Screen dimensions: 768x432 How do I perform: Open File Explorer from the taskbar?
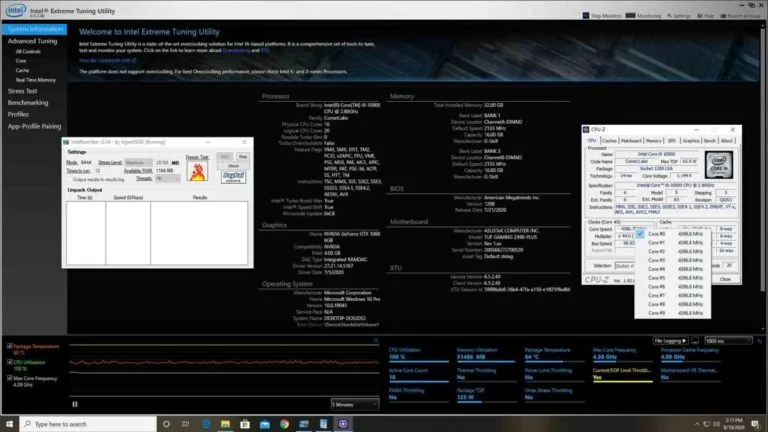click(225, 424)
